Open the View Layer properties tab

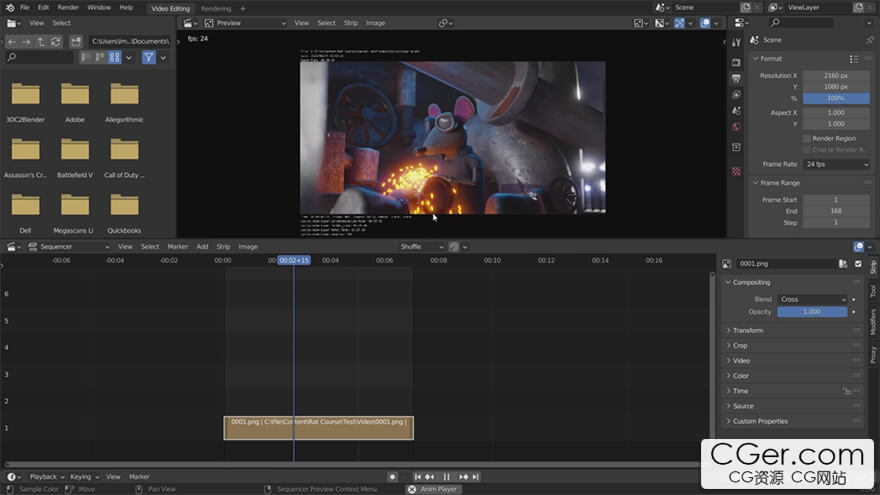pyautogui.click(x=736, y=94)
